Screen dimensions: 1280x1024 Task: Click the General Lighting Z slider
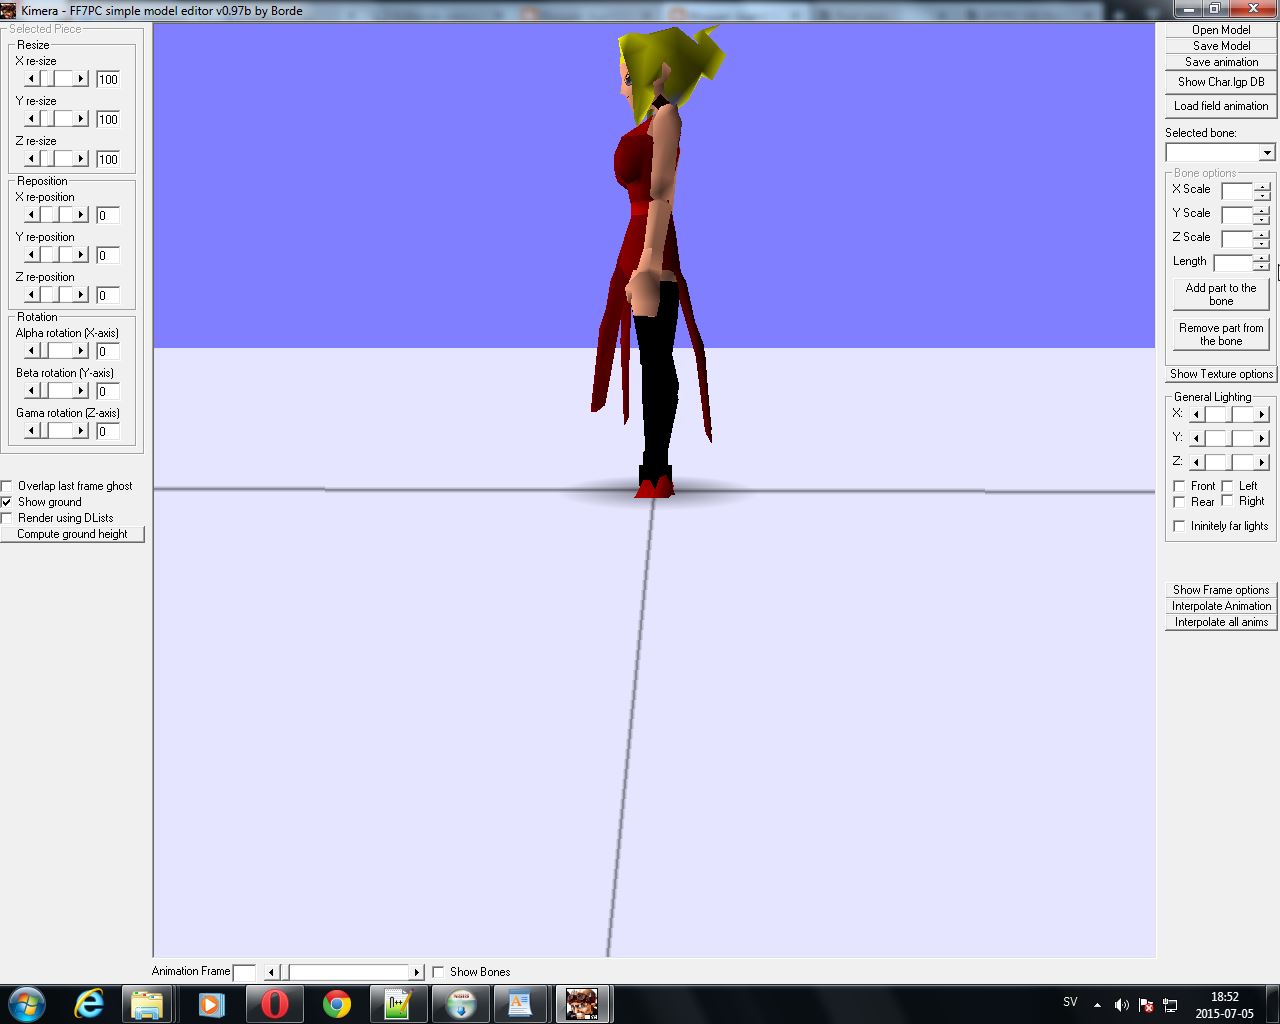(1229, 462)
